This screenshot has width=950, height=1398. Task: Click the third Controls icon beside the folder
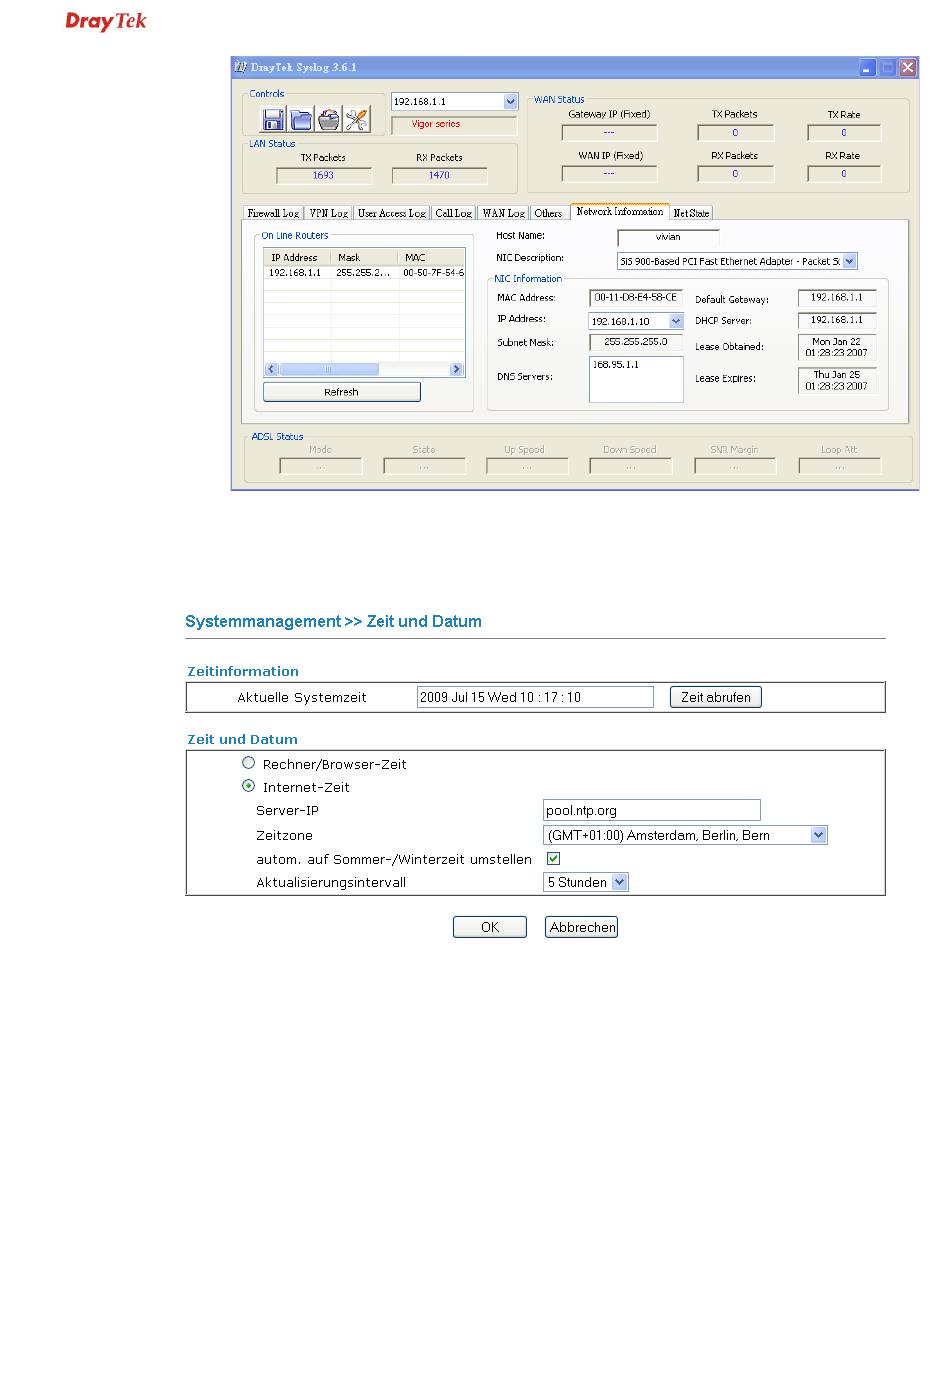point(328,120)
